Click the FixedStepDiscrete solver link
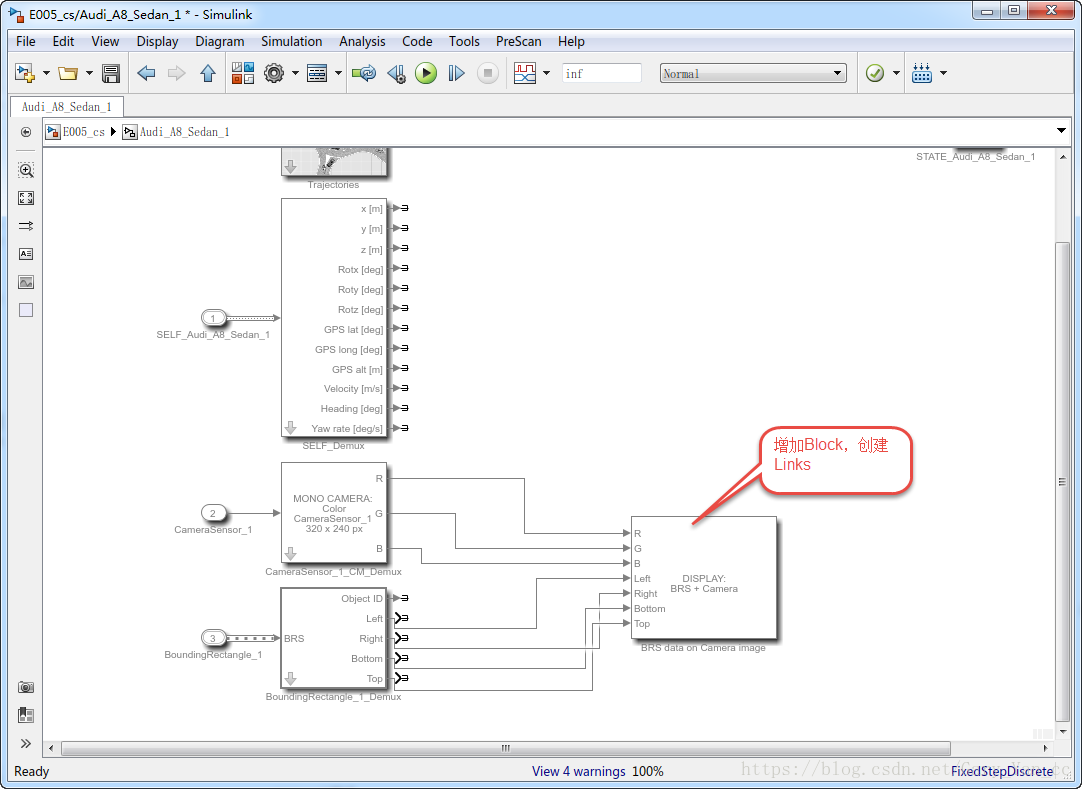The width and height of the screenshot is (1082, 789). tap(1002, 771)
